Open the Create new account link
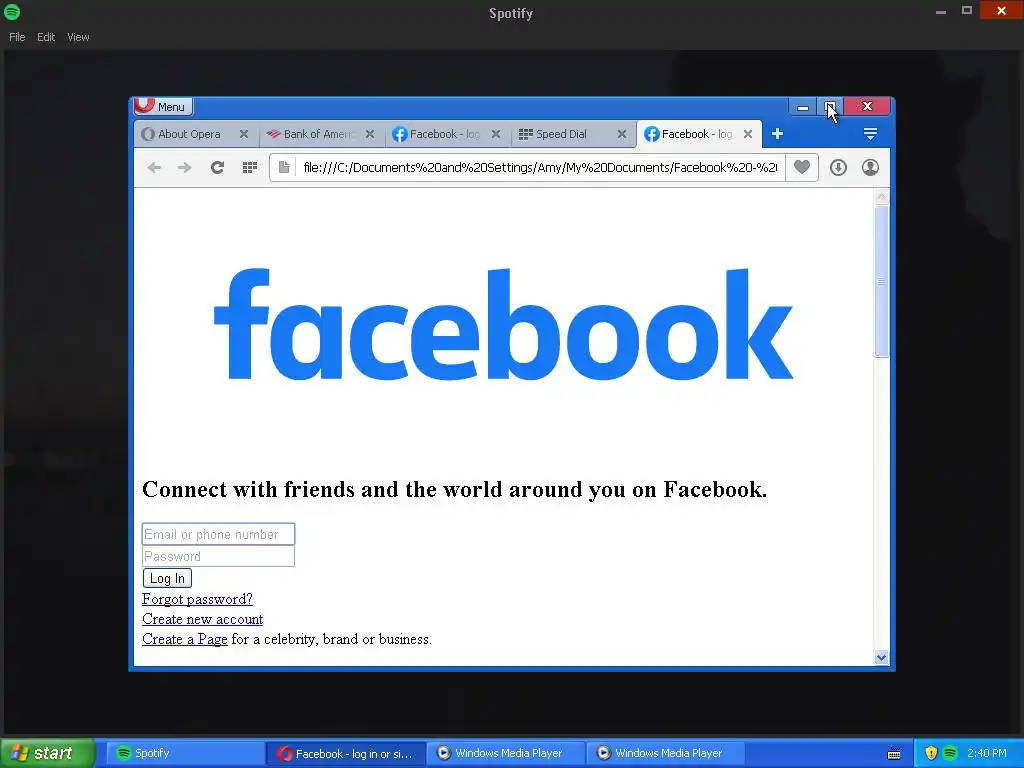1024x768 pixels. 202,619
